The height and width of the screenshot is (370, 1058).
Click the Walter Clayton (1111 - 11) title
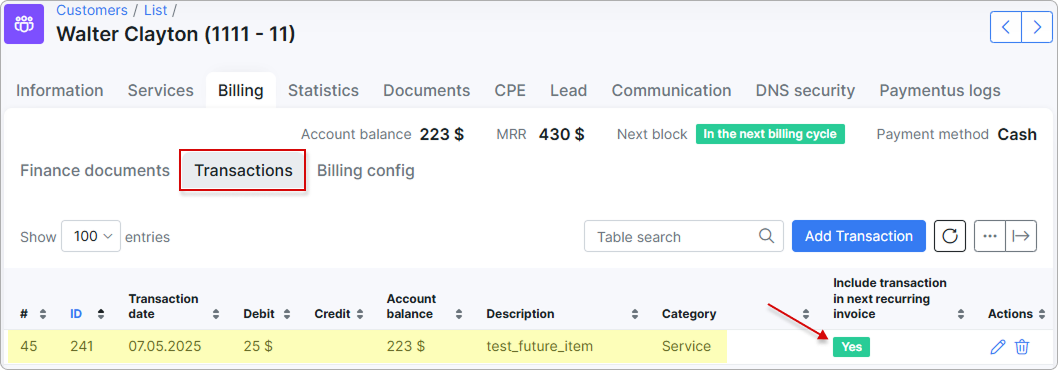(175, 34)
